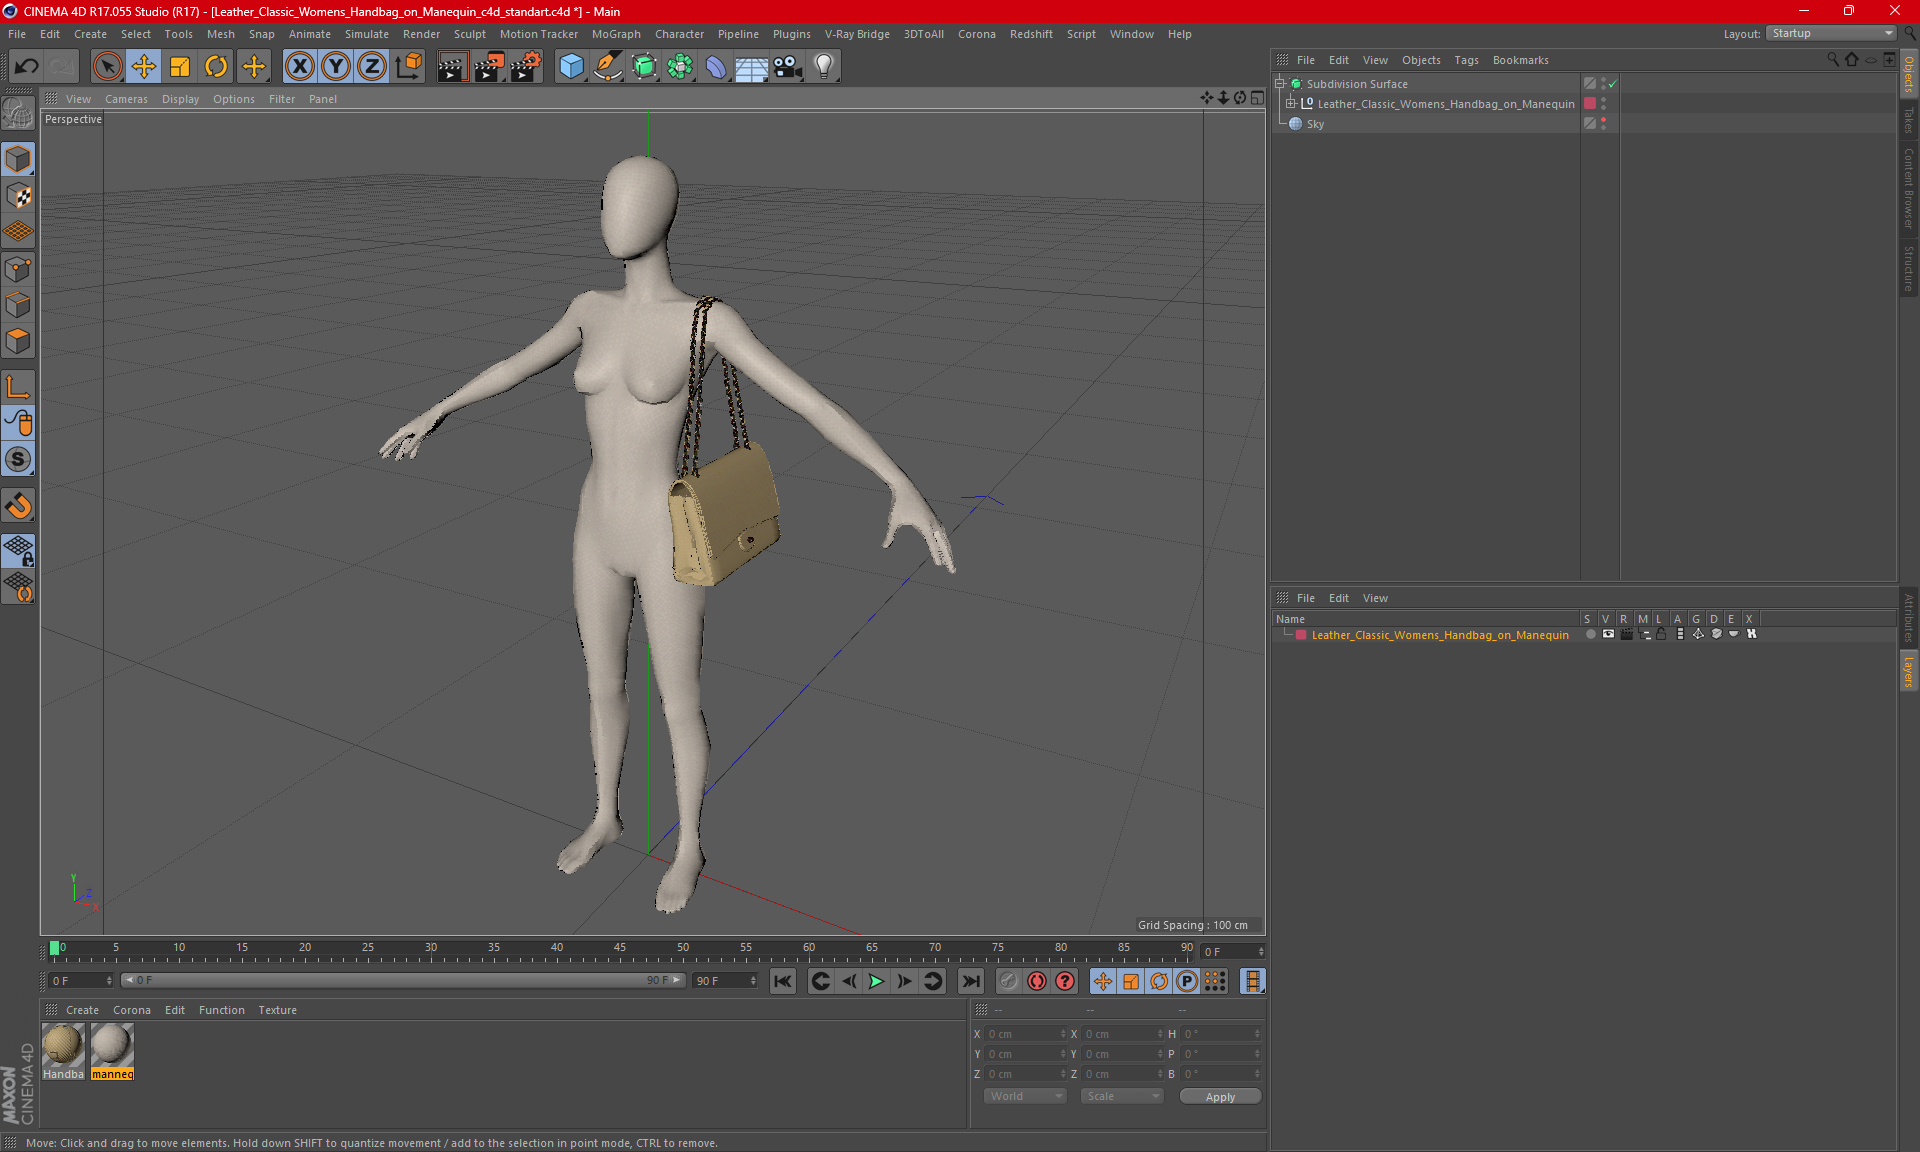1920x1152 pixels.
Task: Toggle layer Solo dot
Action: 1590,634
